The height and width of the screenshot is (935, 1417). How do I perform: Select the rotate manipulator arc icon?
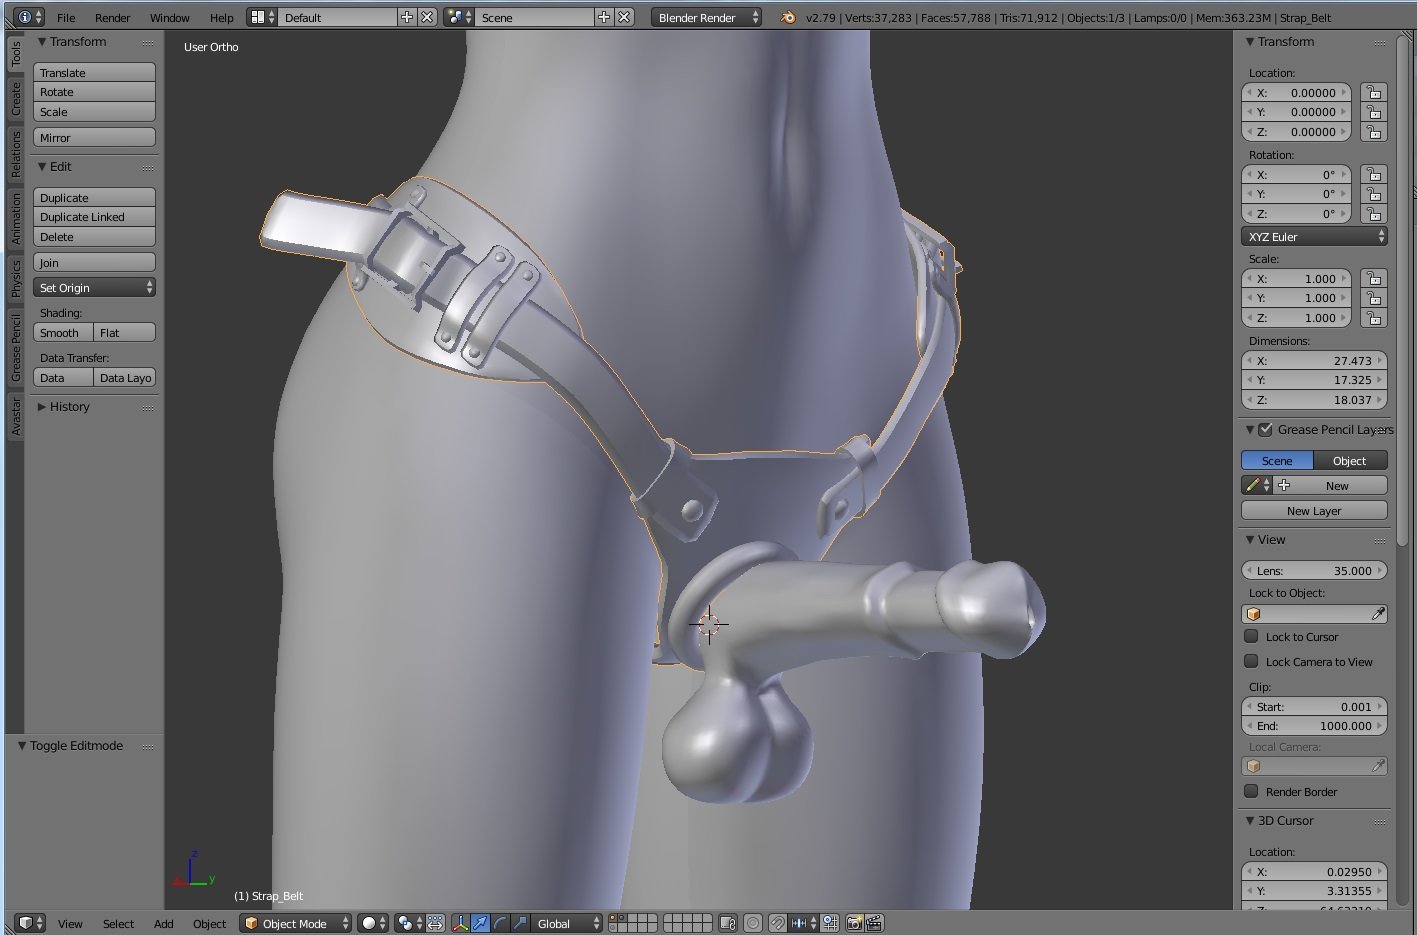tap(500, 923)
